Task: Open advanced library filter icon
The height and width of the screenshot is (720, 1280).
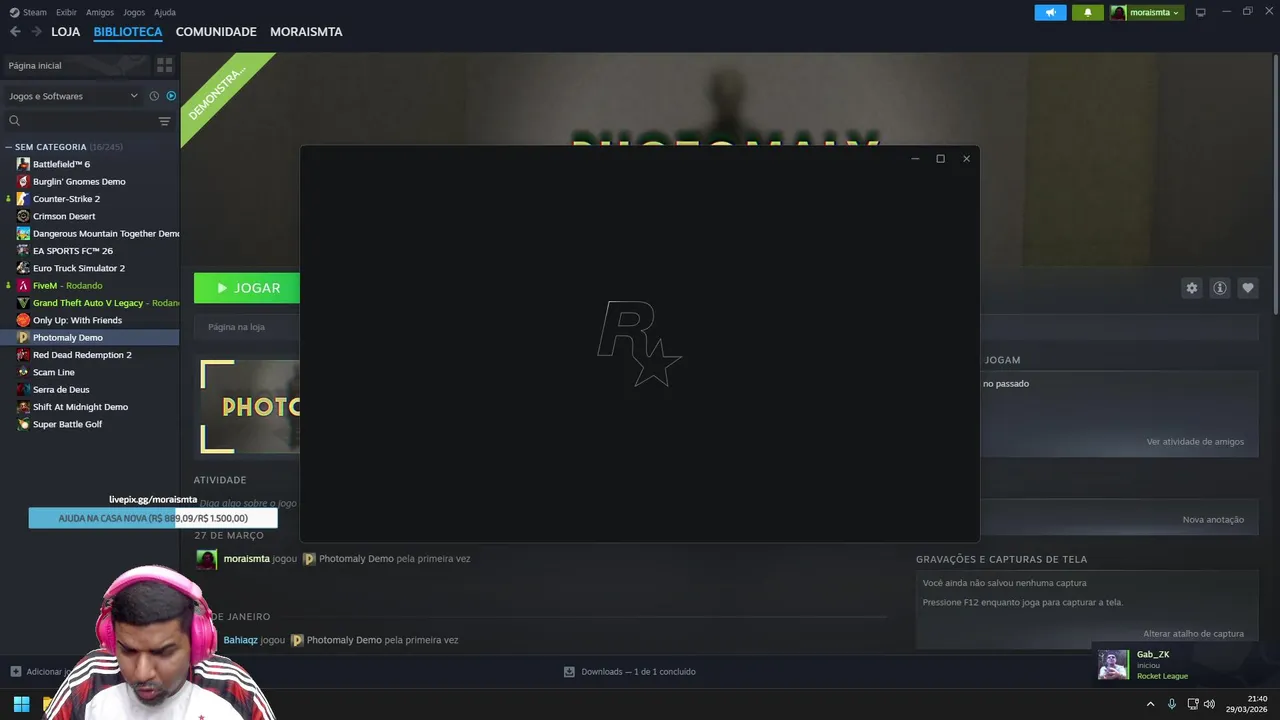Action: (165, 121)
